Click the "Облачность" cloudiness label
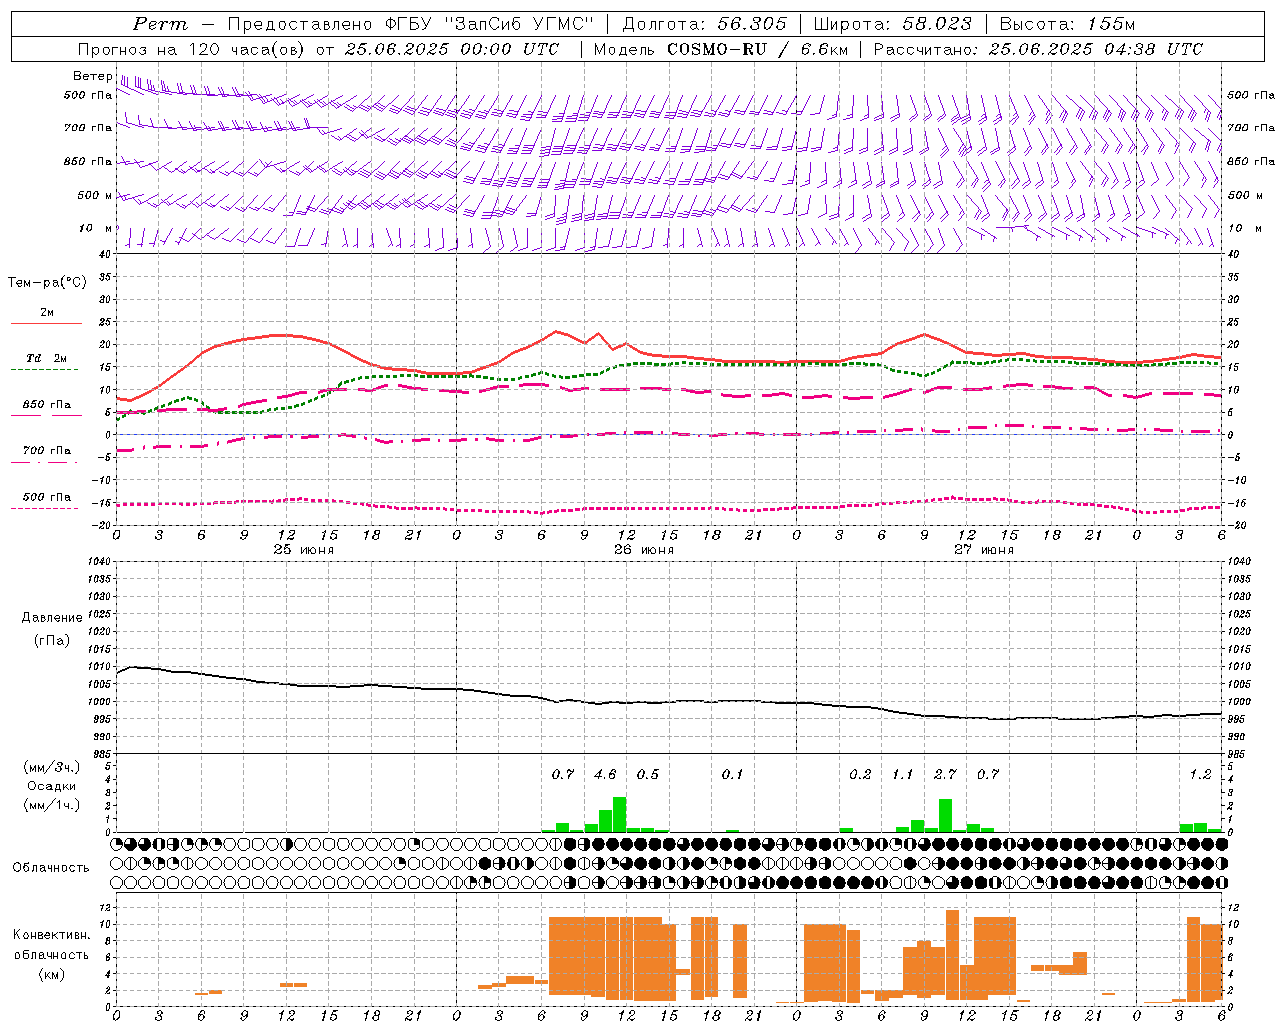Viewport: 1280px width, 1024px height. pos(51,868)
